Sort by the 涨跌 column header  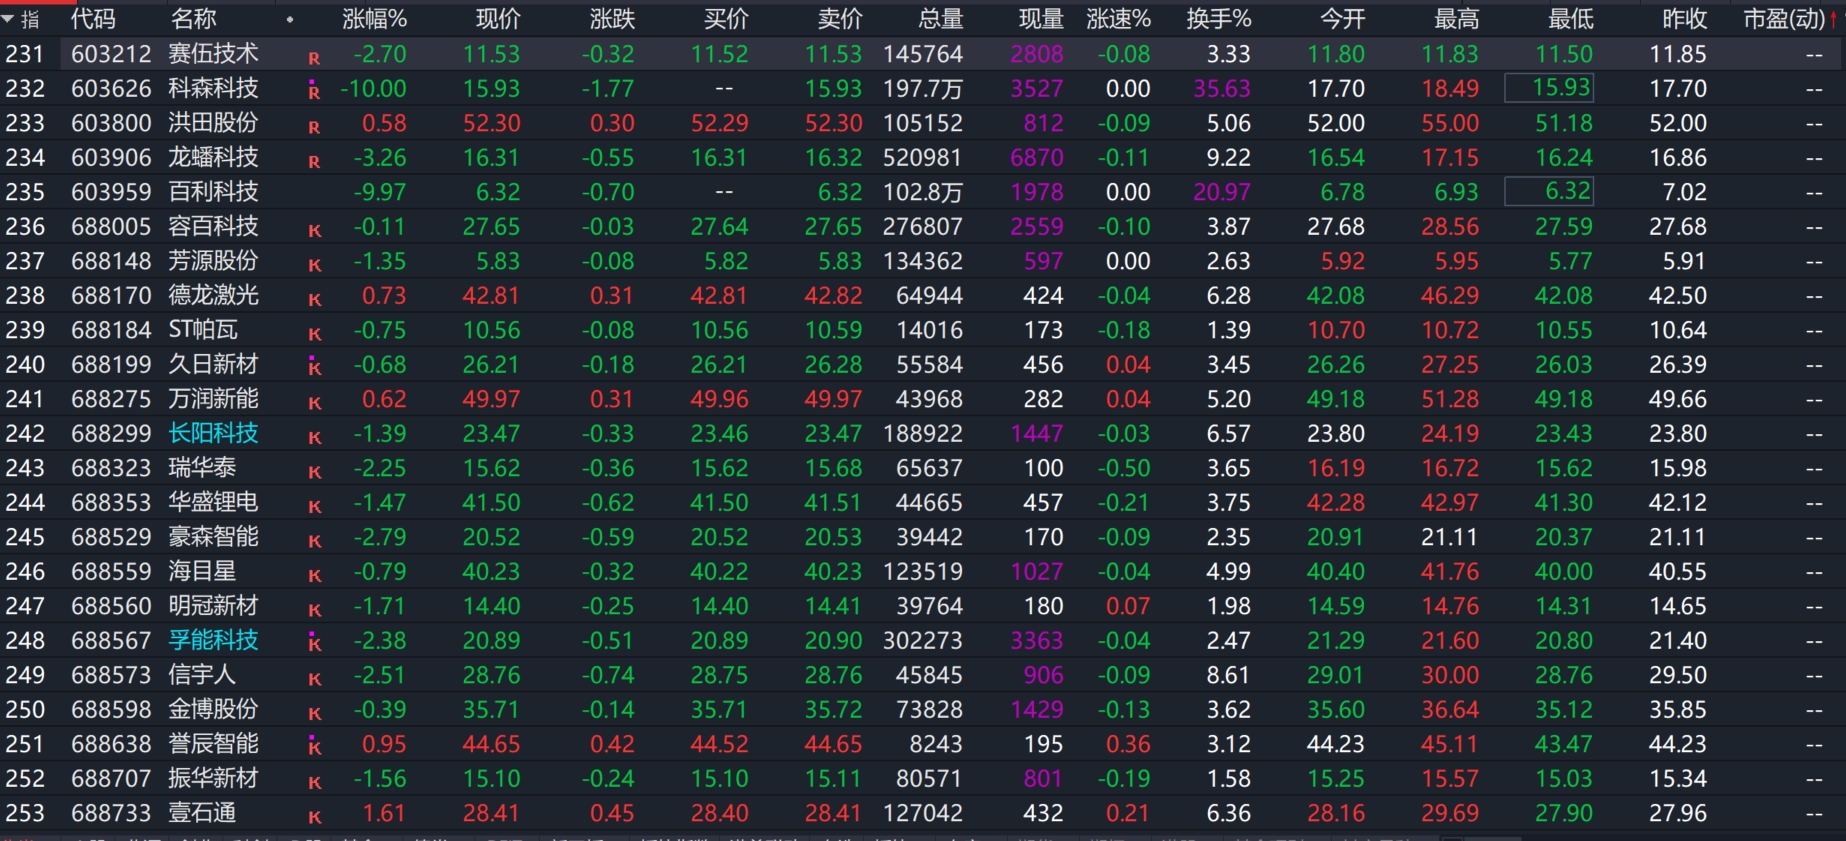pos(612,19)
